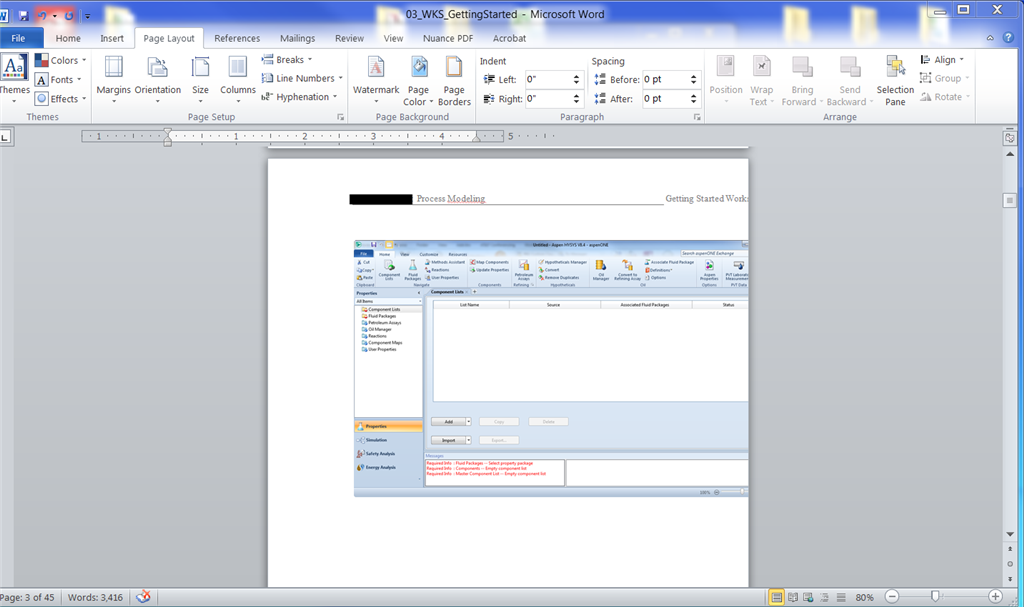Open the Columns menu
The height and width of the screenshot is (607, 1024).
point(238,80)
